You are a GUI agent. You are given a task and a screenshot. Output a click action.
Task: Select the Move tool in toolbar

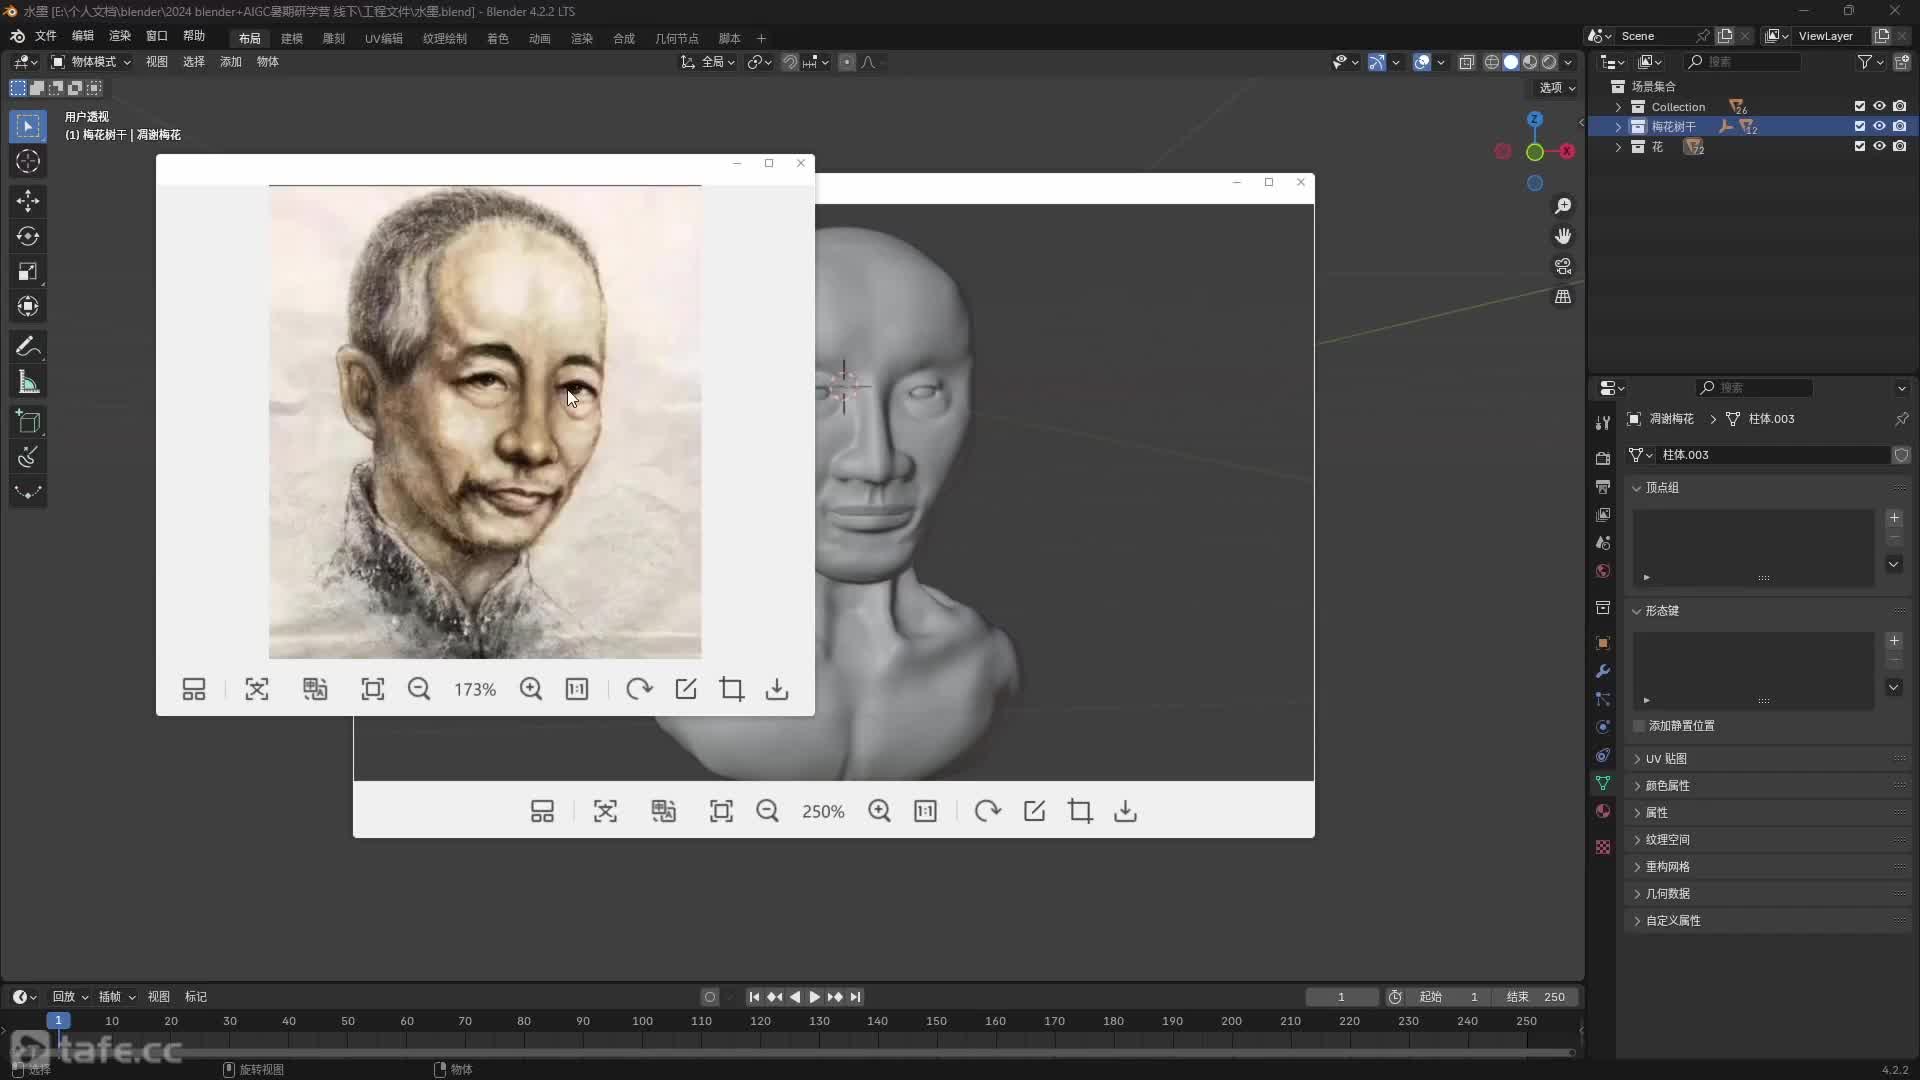click(x=28, y=201)
